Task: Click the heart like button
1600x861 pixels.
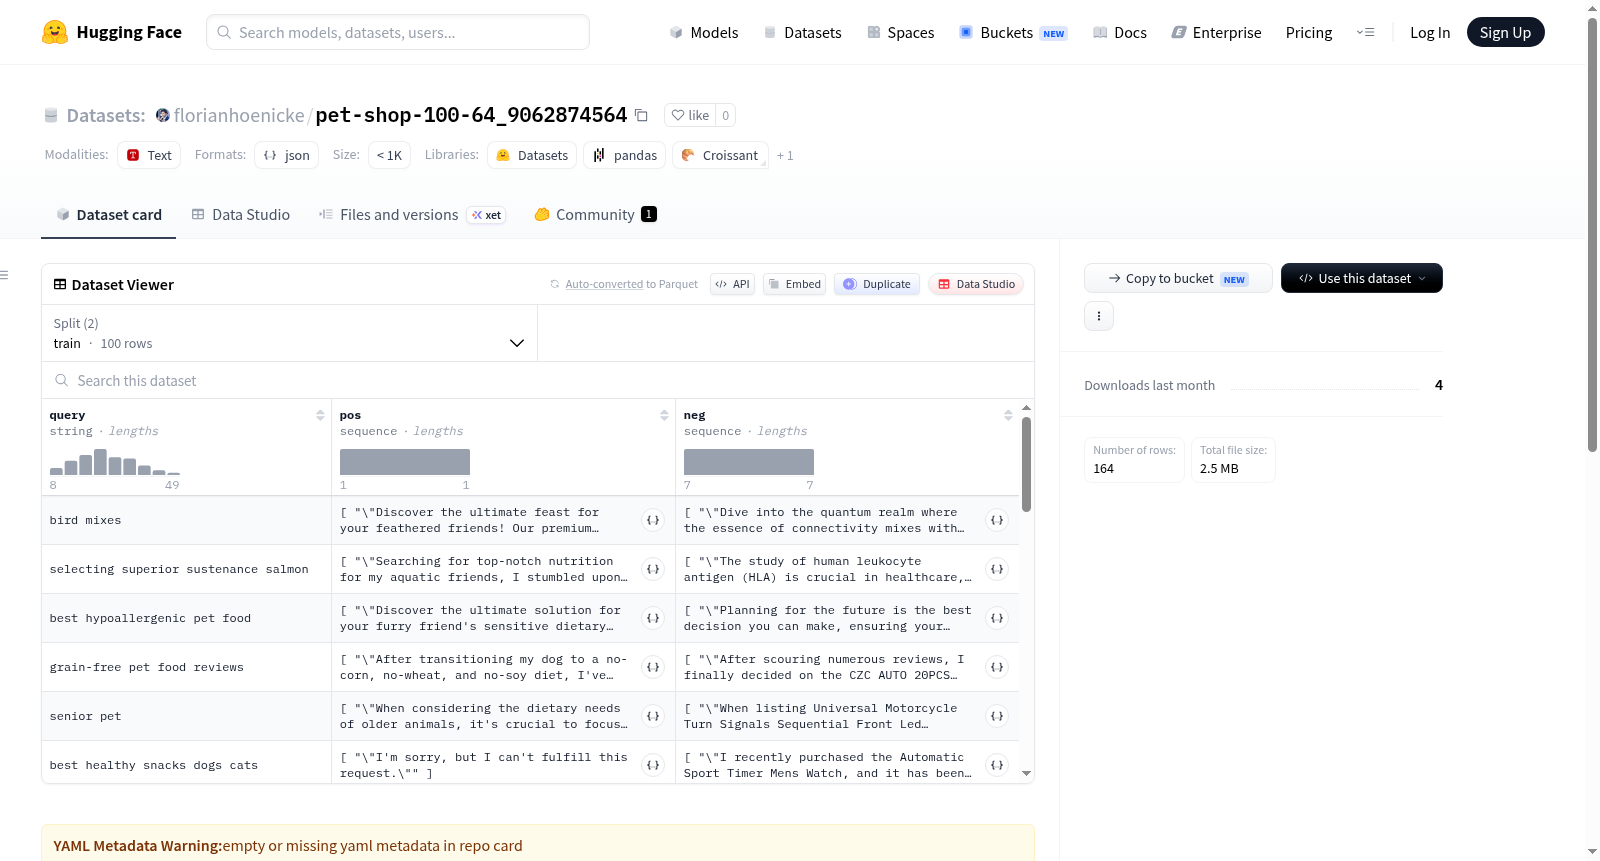Action: pos(690,115)
